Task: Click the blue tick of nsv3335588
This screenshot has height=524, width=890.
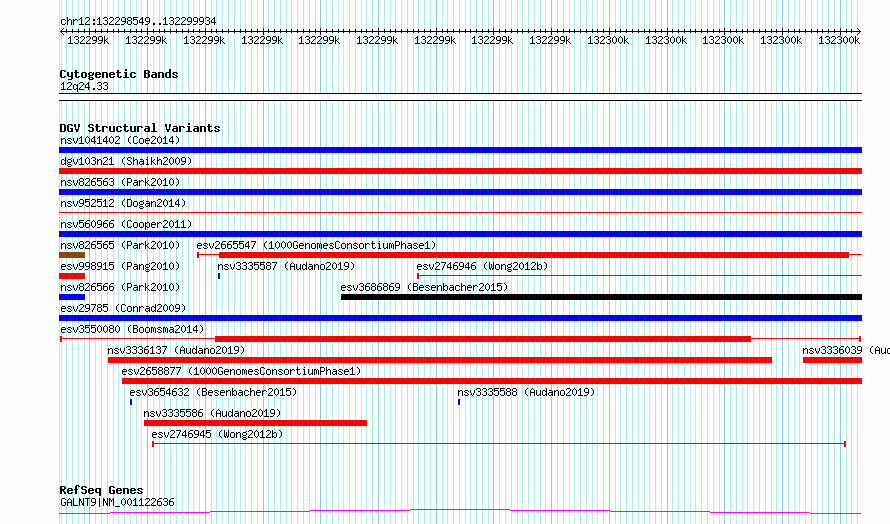Action: click(459, 402)
